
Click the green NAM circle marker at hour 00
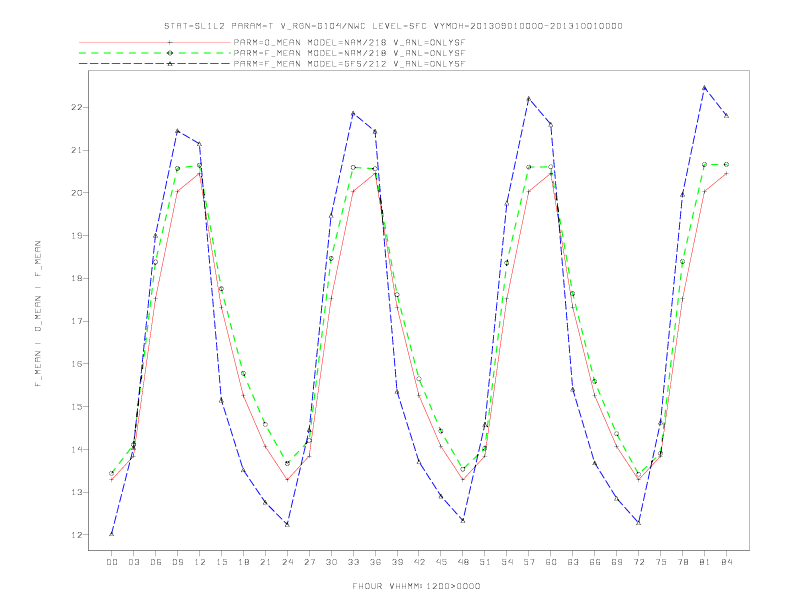[112, 473]
